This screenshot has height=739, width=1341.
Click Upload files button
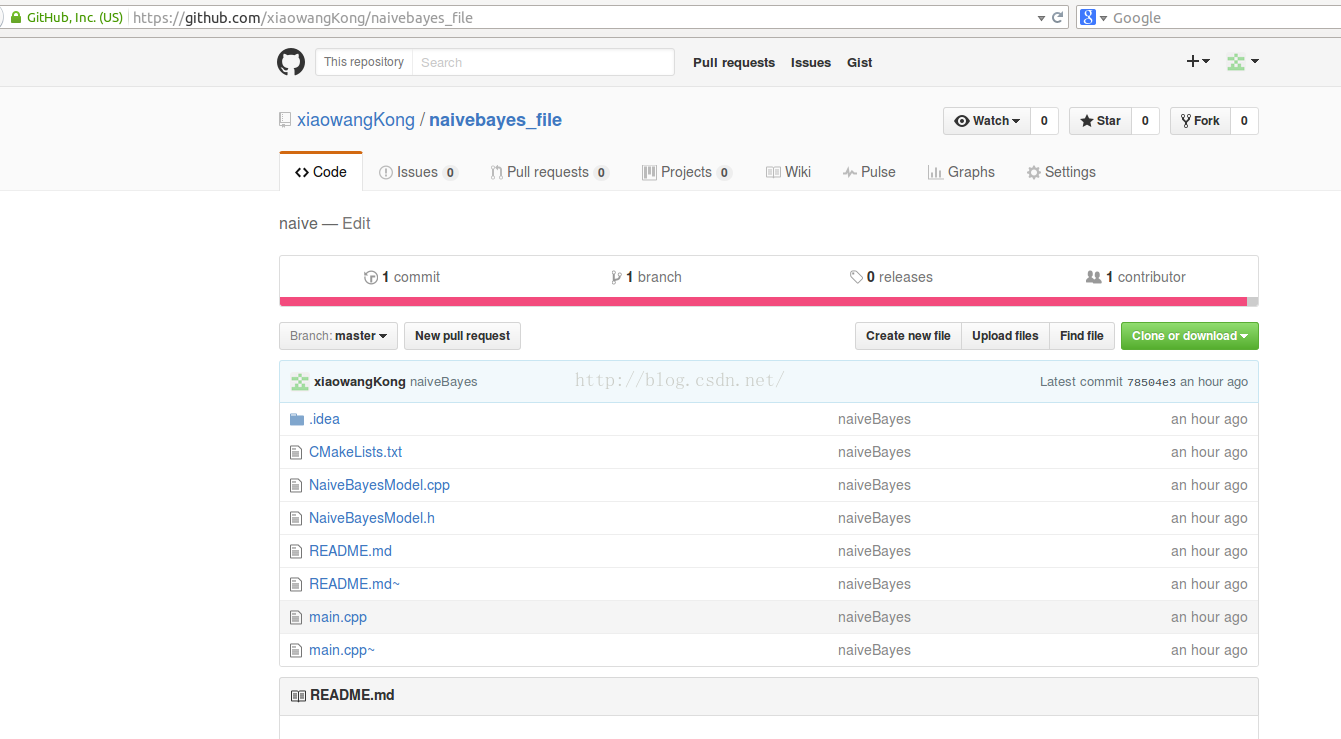click(x=1005, y=336)
